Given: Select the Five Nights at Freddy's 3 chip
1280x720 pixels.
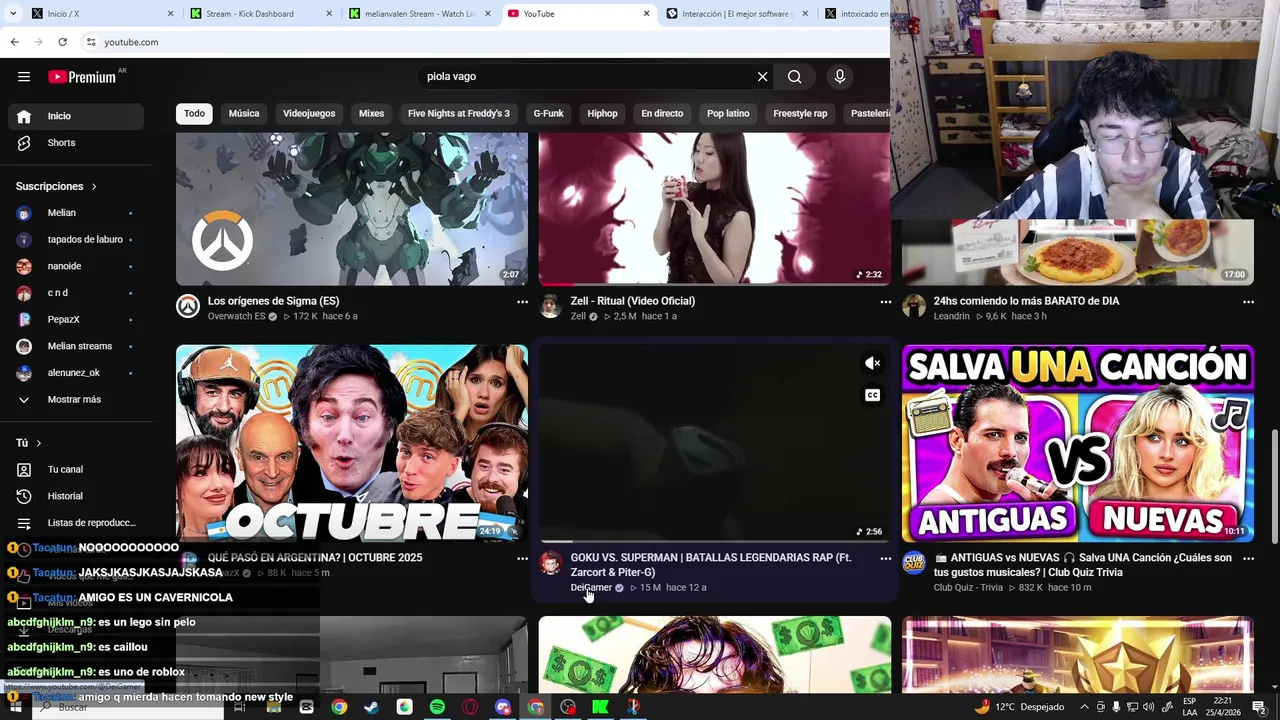Looking at the screenshot, I should 459,113.
